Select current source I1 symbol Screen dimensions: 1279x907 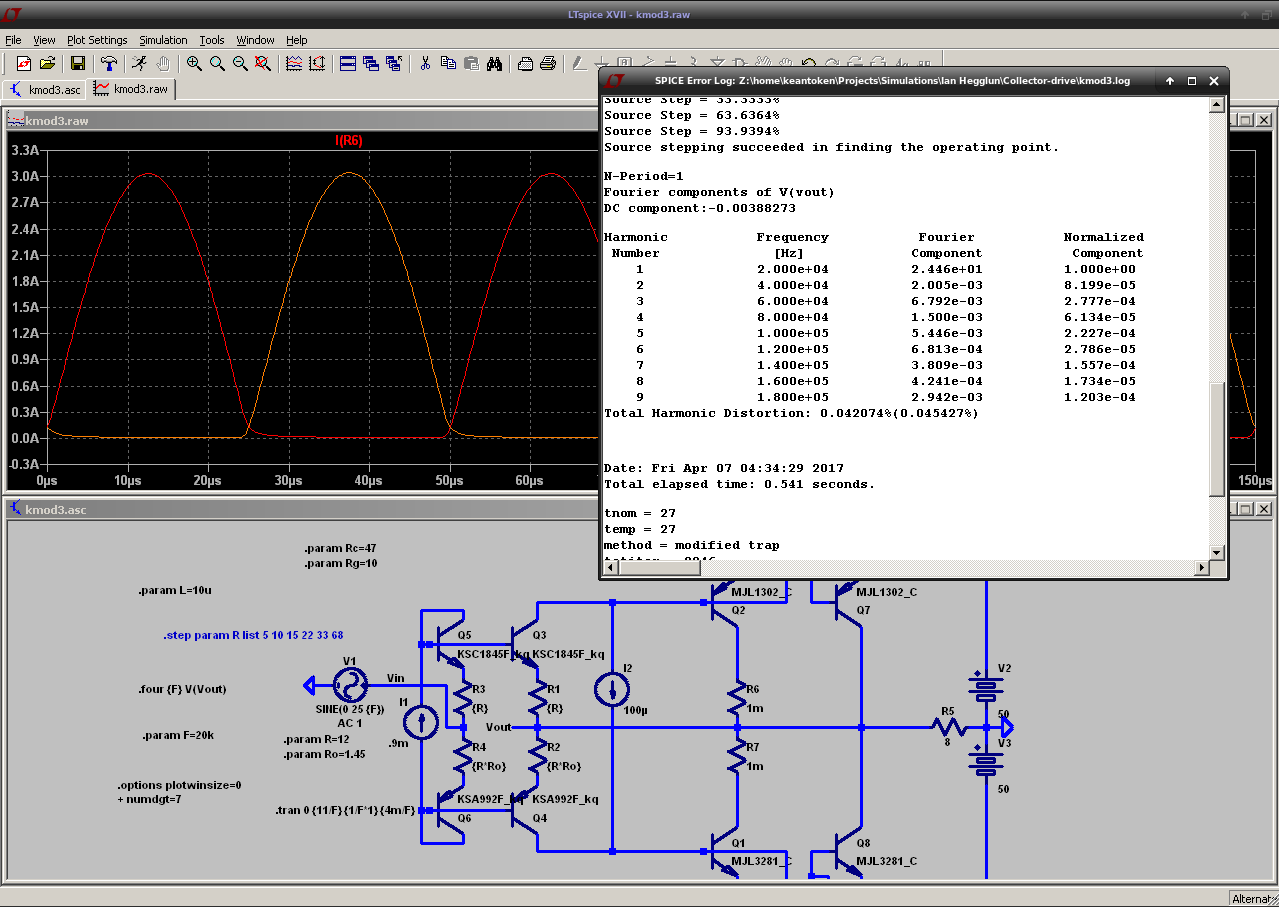[x=422, y=722]
